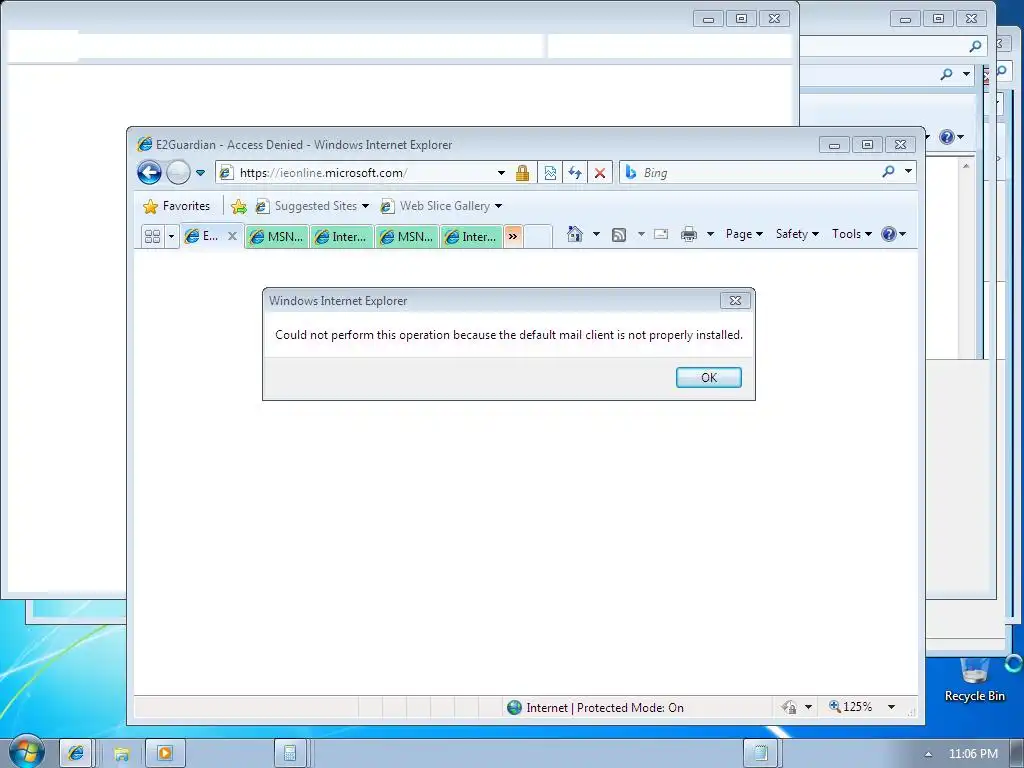The height and width of the screenshot is (768, 1024).
Task: Open Windows Media Player taskbar icon
Action: pyautogui.click(x=165, y=754)
